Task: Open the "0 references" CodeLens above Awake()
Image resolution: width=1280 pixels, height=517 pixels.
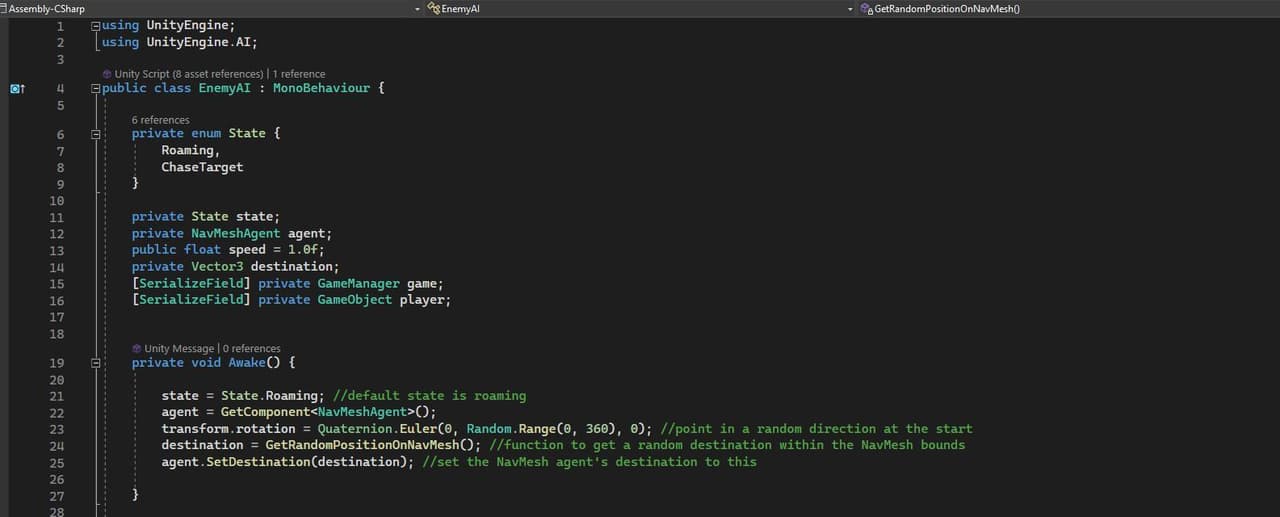Action: [251, 349]
